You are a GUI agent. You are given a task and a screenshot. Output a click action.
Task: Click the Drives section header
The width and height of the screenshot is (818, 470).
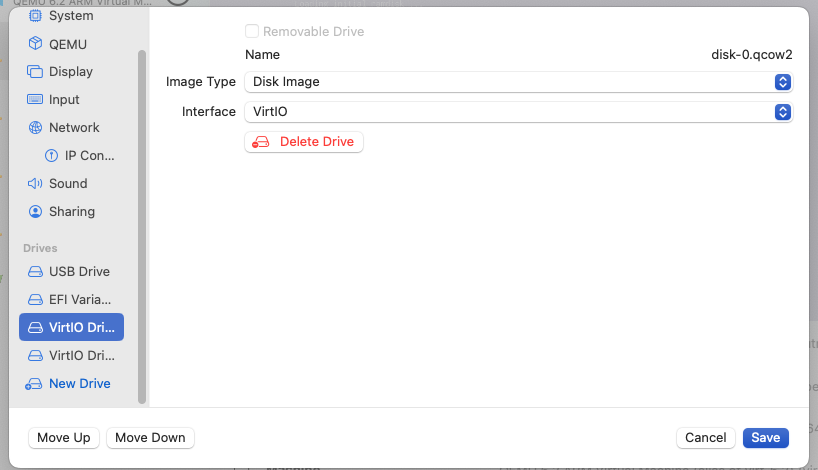coord(40,248)
